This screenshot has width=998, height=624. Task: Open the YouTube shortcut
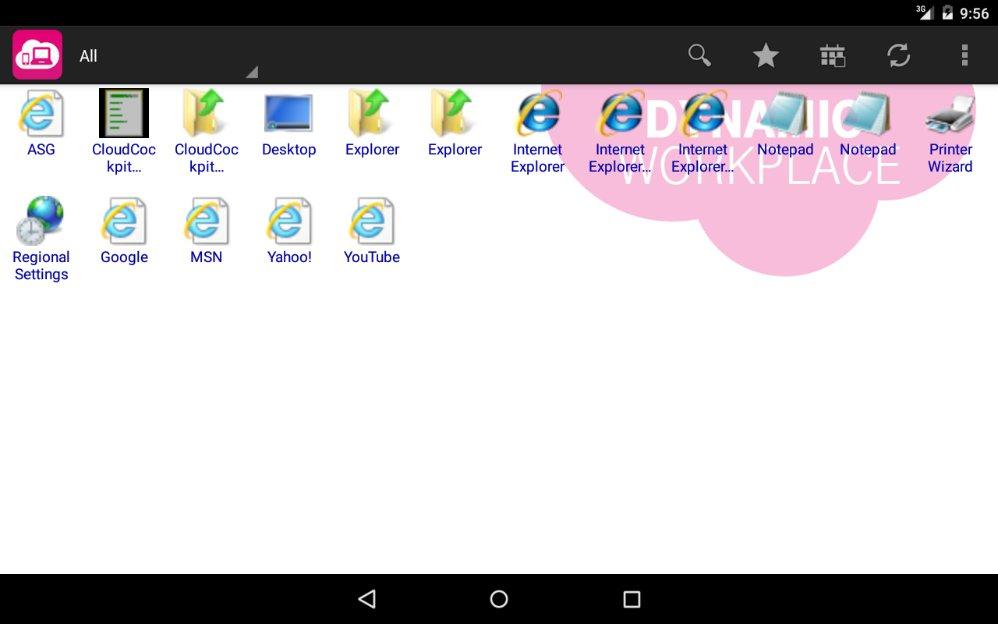(x=372, y=230)
